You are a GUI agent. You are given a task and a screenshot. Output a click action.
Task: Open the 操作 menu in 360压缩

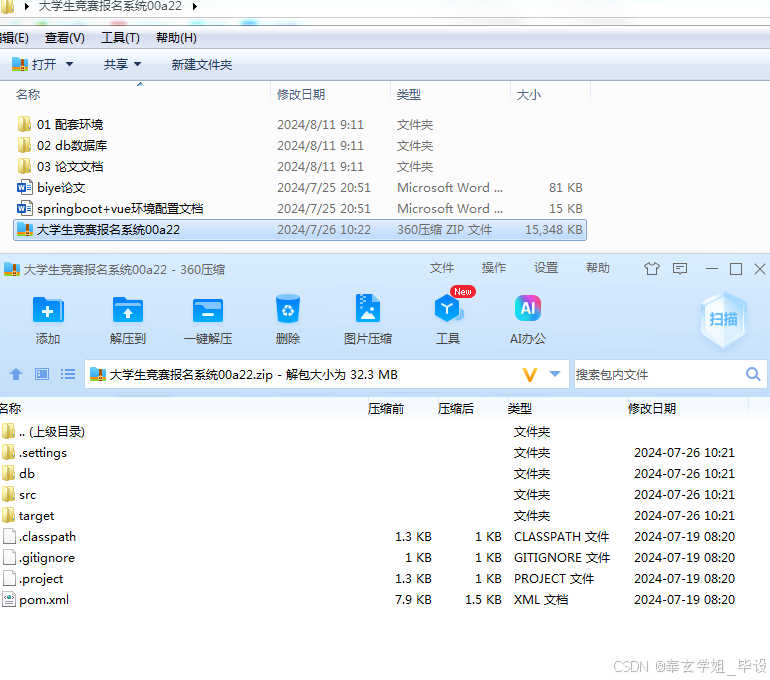click(494, 268)
